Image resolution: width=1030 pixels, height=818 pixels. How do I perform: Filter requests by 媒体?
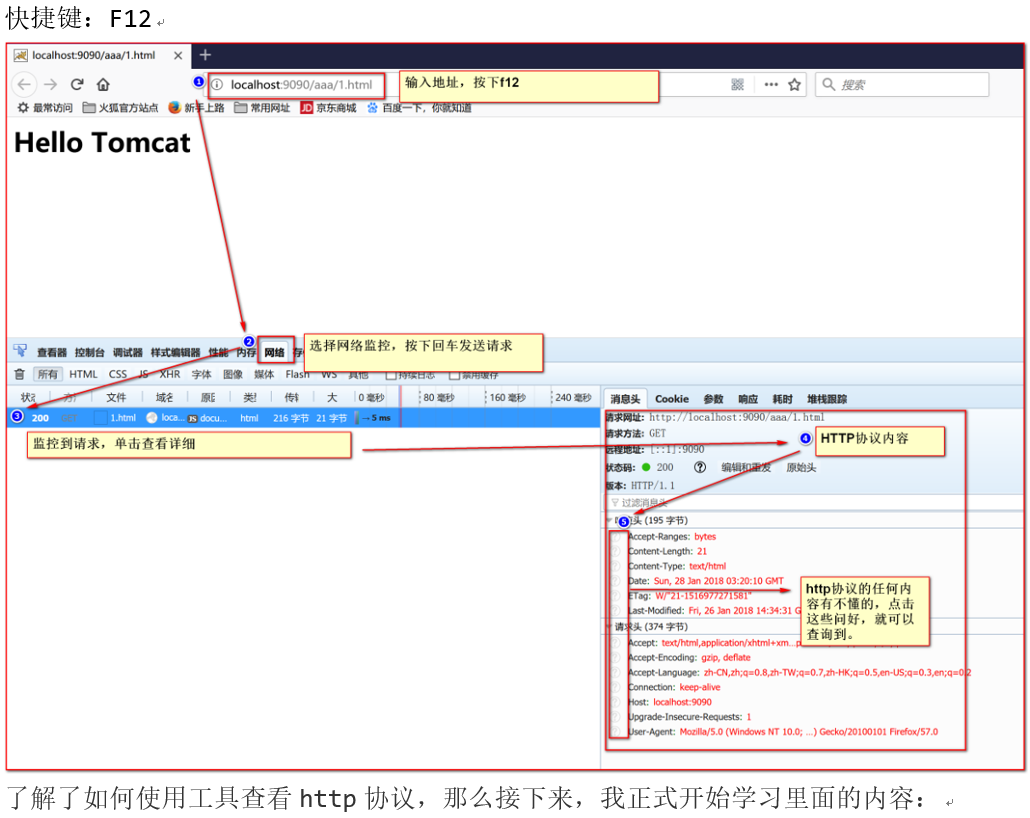point(264,374)
